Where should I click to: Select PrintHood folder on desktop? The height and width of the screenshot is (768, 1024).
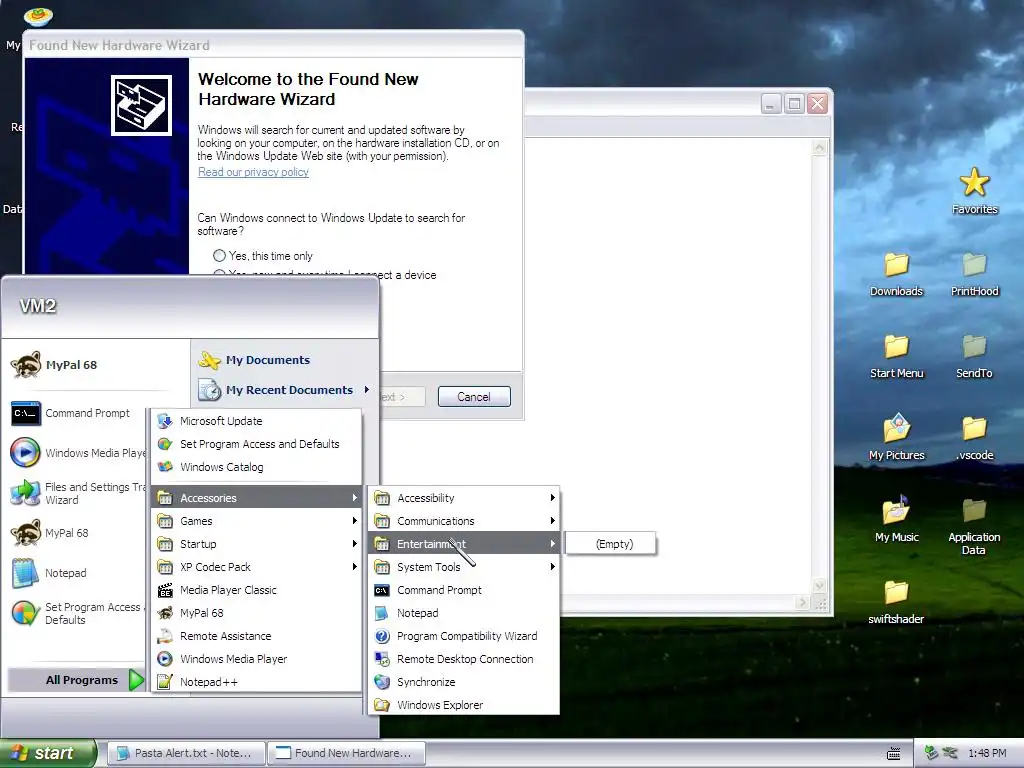974,273
